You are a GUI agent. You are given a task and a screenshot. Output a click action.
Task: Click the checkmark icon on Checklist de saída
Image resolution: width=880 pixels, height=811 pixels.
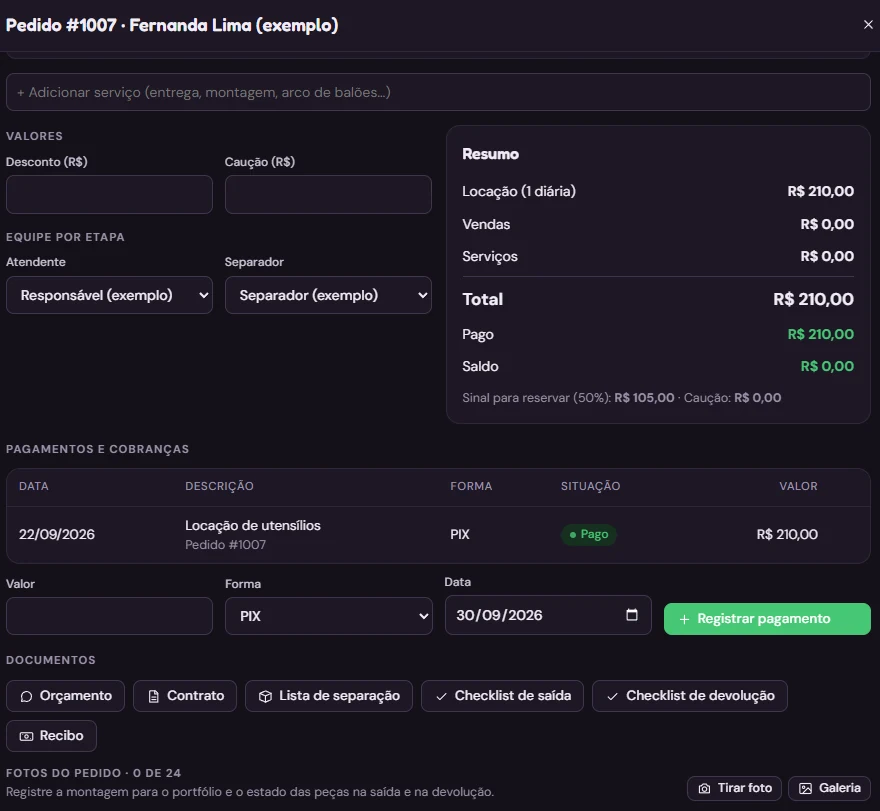(x=442, y=697)
